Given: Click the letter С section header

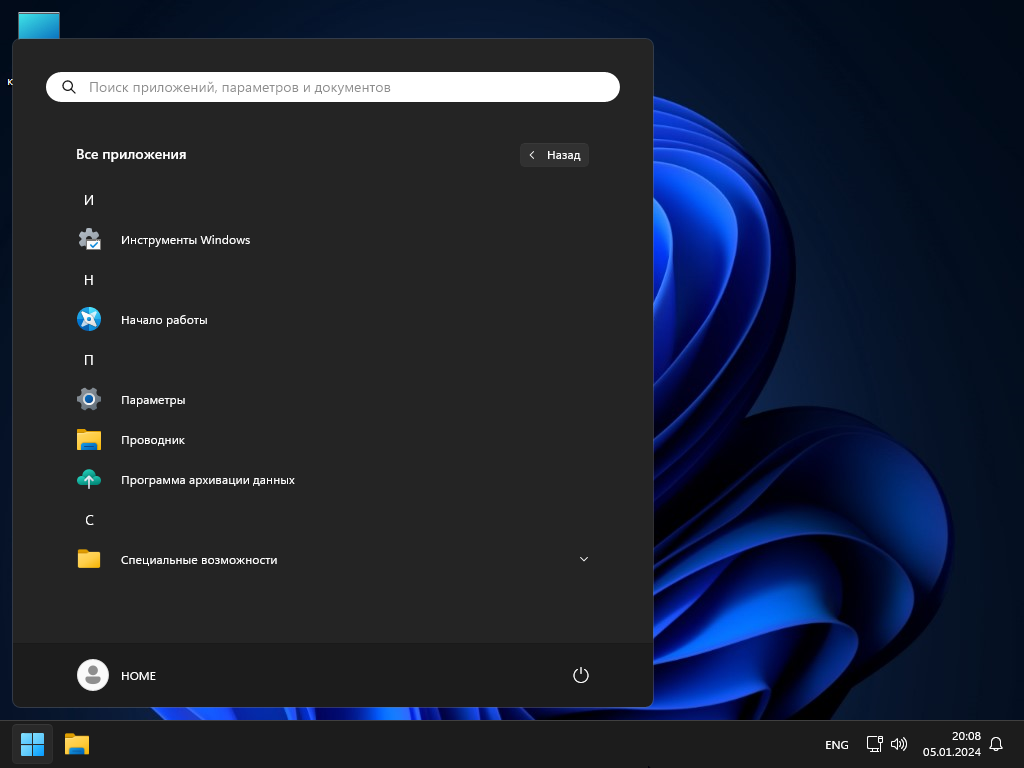Looking at the screenshot, I should pyautogui.click(x=89, y=520).
